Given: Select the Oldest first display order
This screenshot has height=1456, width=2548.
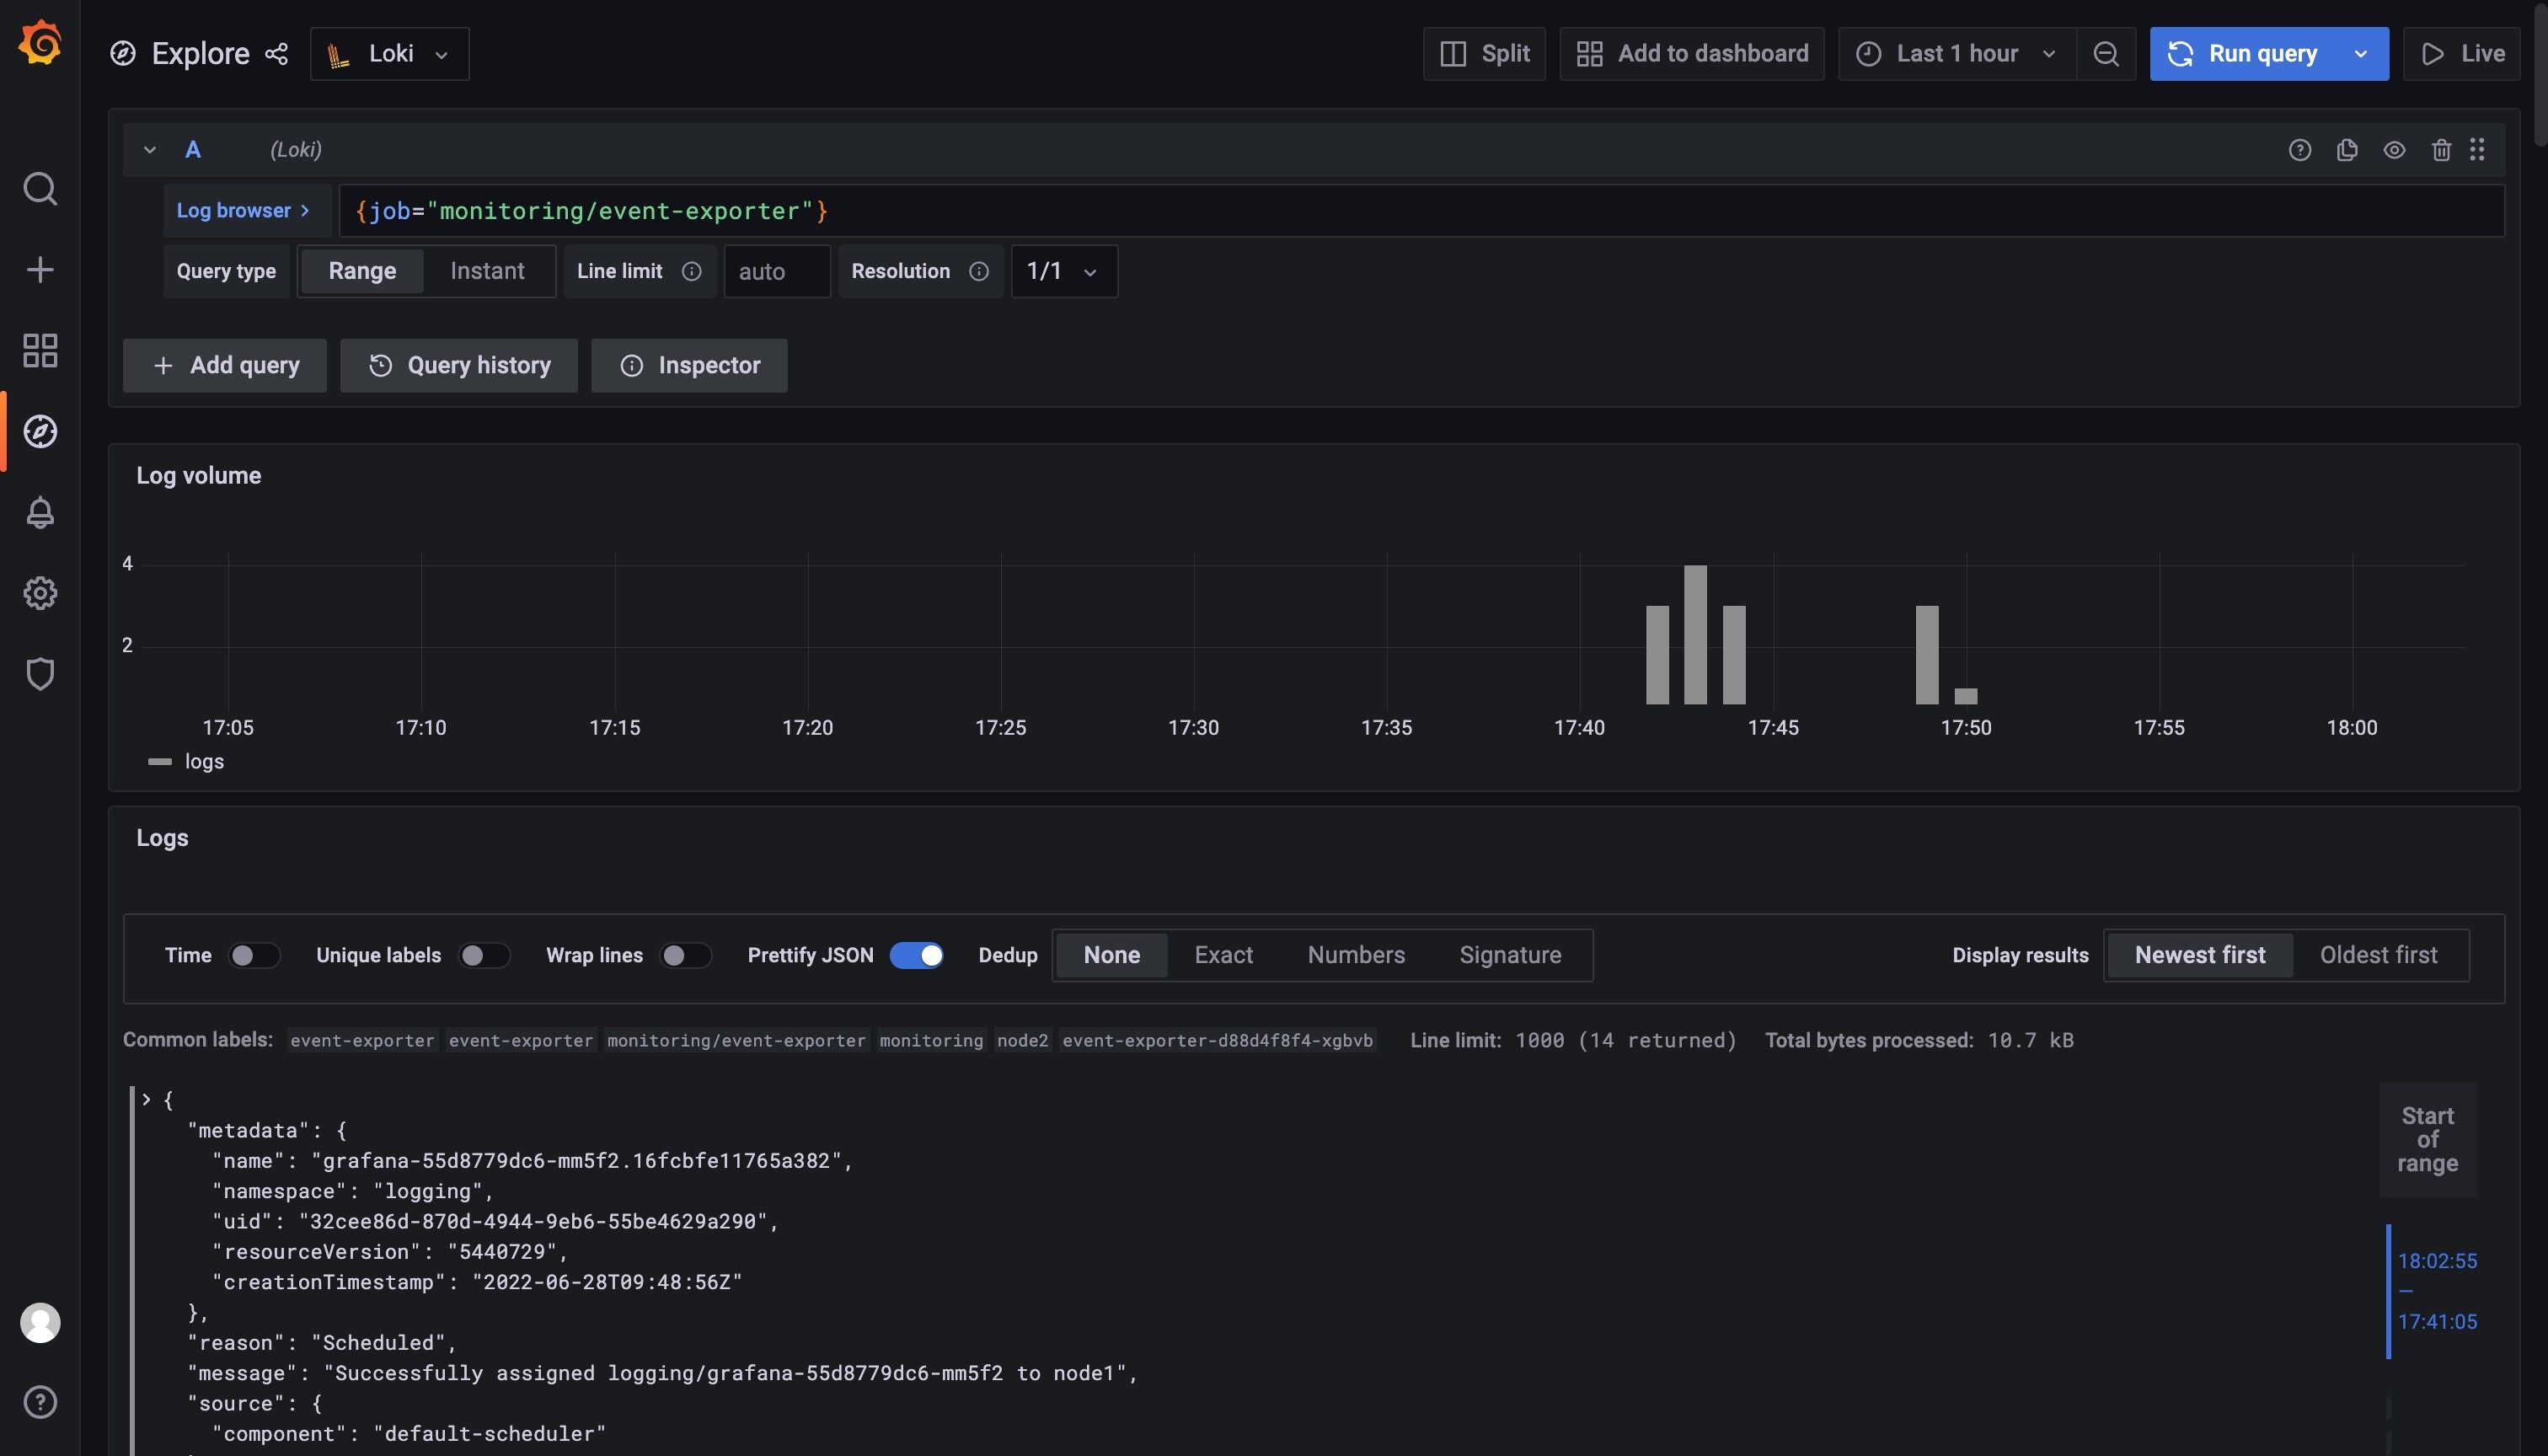Looking at the screenshot, I should pyautogui.click(x=2379, y=954).
